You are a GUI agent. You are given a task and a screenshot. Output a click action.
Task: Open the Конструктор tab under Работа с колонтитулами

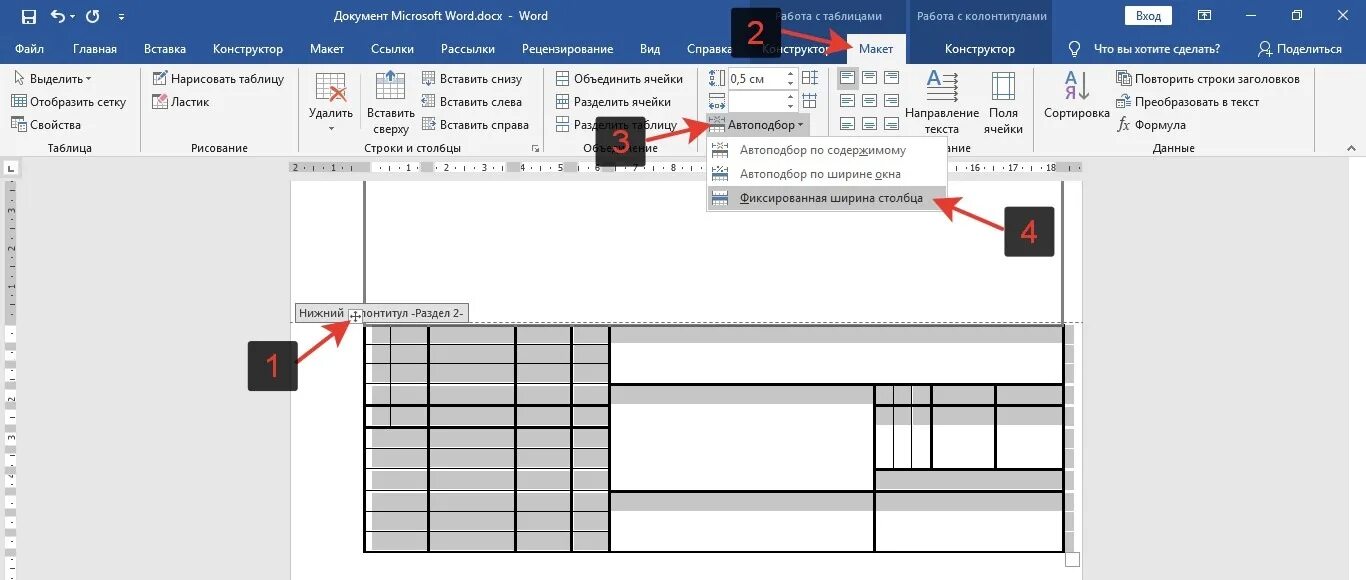pyautogui.click(x=980, y=49)
